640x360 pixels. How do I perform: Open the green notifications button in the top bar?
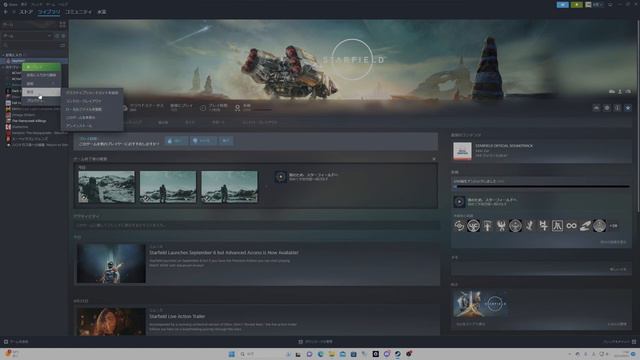[576, 4]
